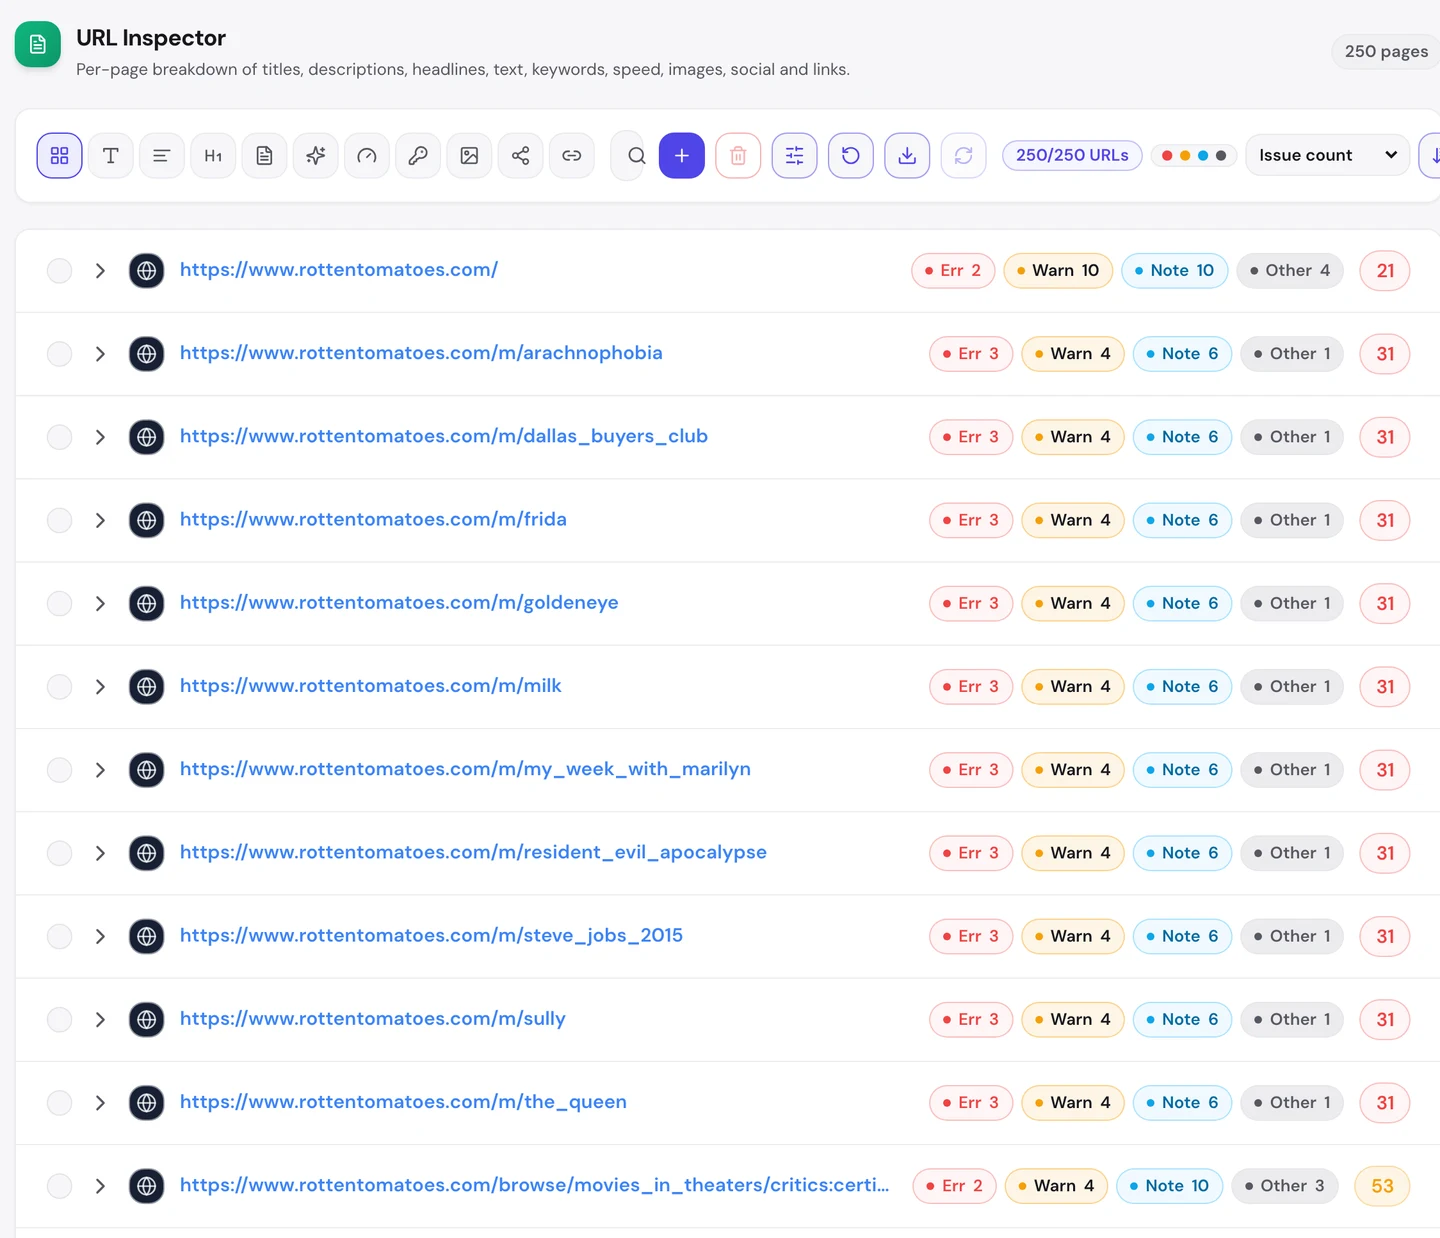Screen dimensions: 1440x1238
Task: Open the page text document icon
Action: click(264, 156)
